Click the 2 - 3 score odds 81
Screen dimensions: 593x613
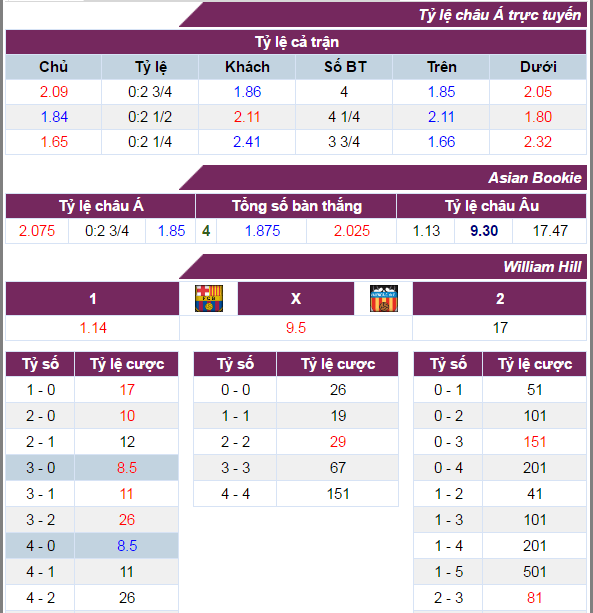click(535, 598)
